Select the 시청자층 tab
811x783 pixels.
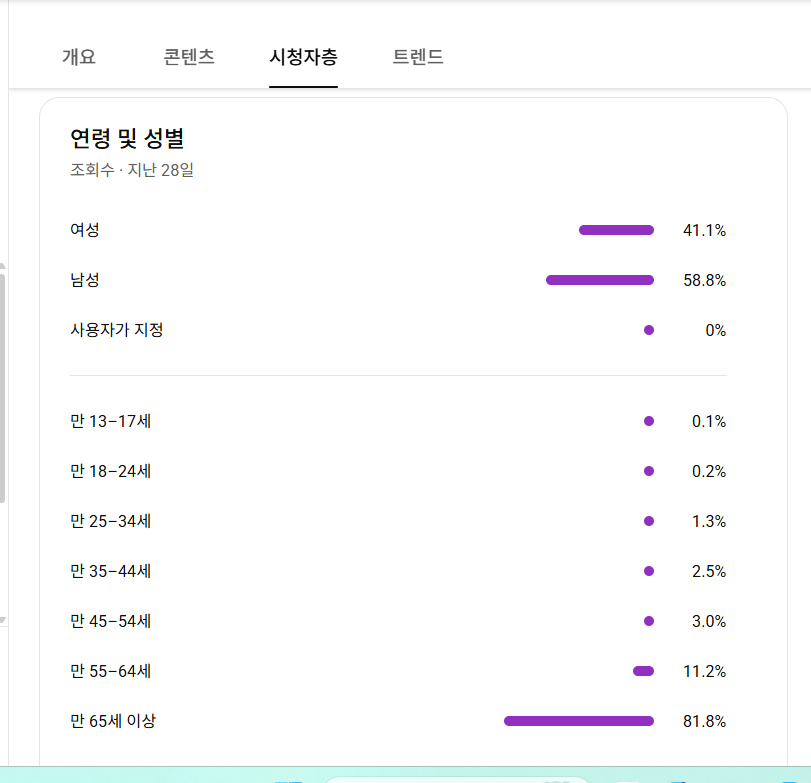[x=303, y=57]
